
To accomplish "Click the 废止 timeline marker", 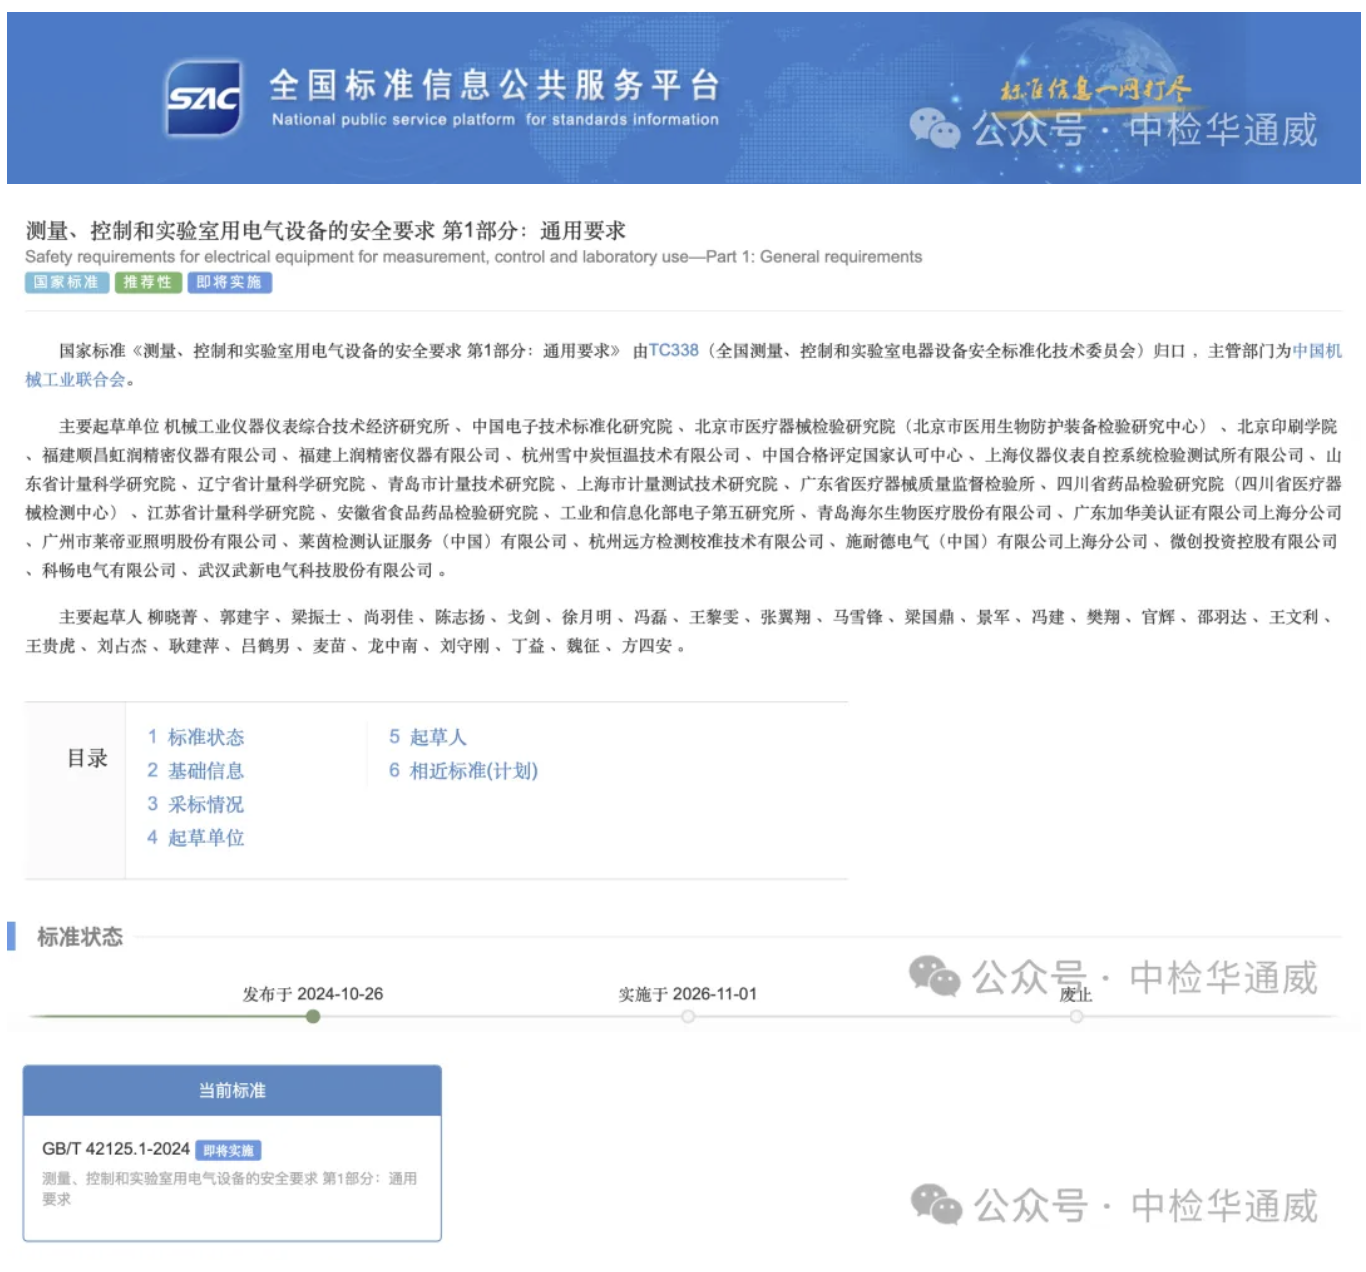I will pyautogui.click(x=1076, y=1017).
